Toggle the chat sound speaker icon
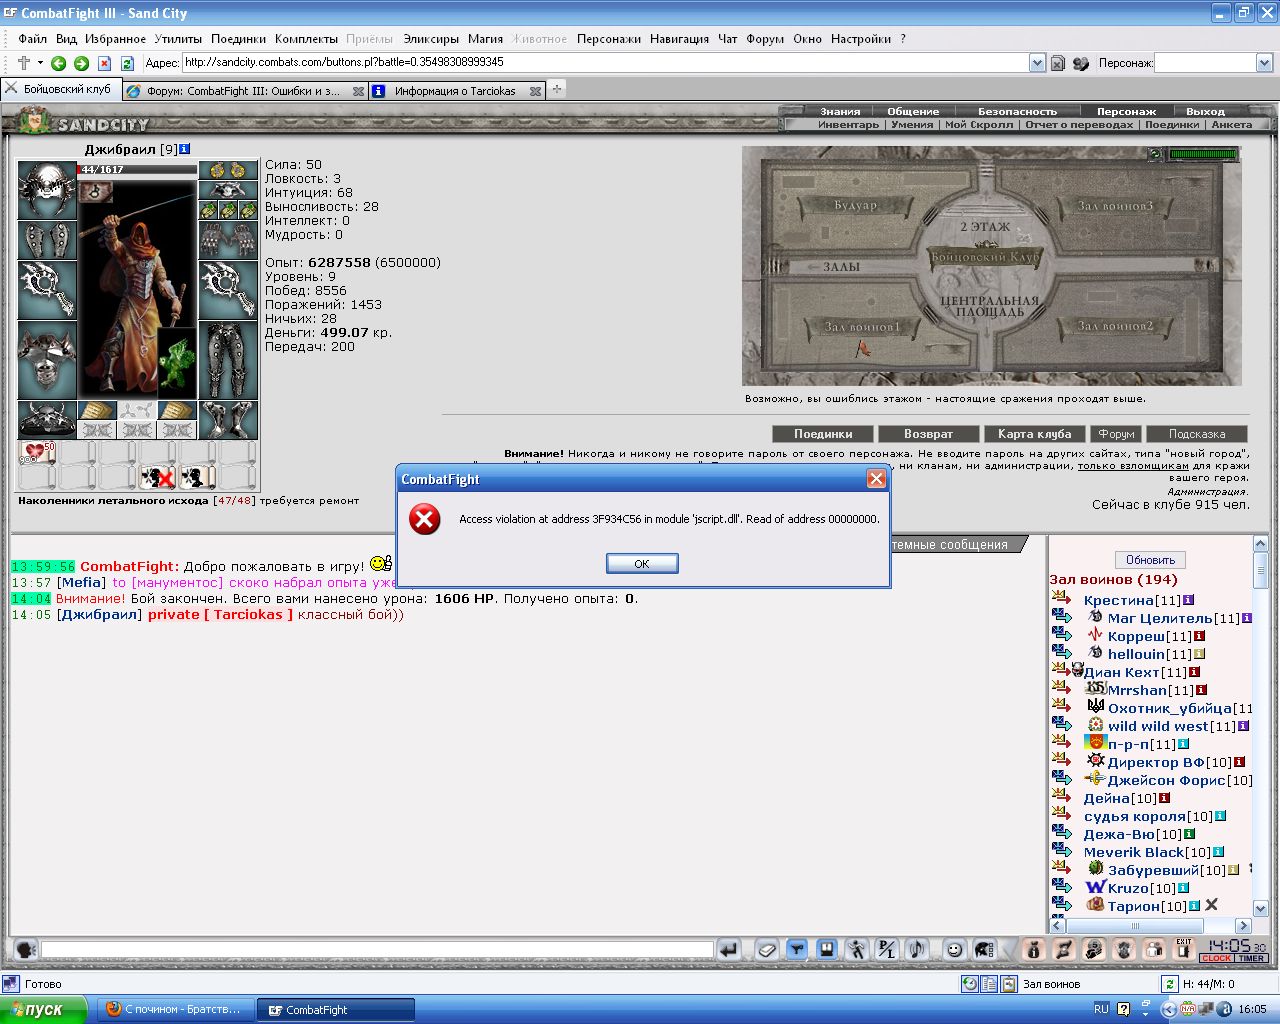 click(917, 949)
